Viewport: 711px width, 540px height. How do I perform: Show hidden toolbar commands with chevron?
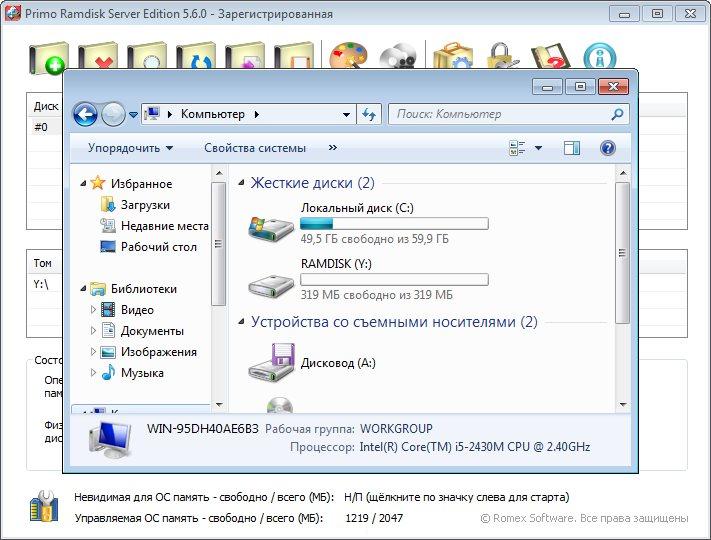(333, 148)
